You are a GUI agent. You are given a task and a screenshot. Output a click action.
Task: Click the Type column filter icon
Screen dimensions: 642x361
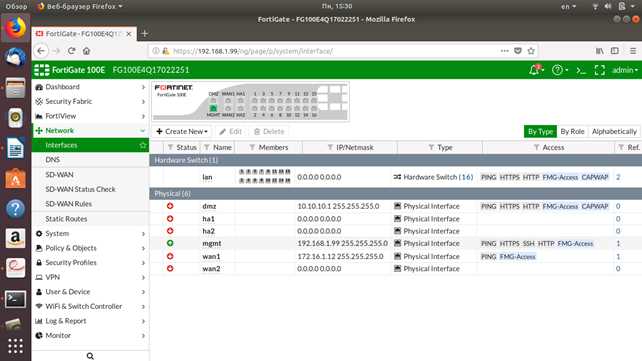tap(431, 147)
